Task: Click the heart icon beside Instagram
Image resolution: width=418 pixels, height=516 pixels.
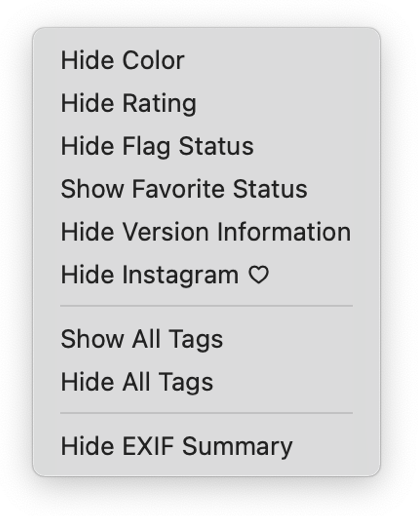Action: point(258,275)
